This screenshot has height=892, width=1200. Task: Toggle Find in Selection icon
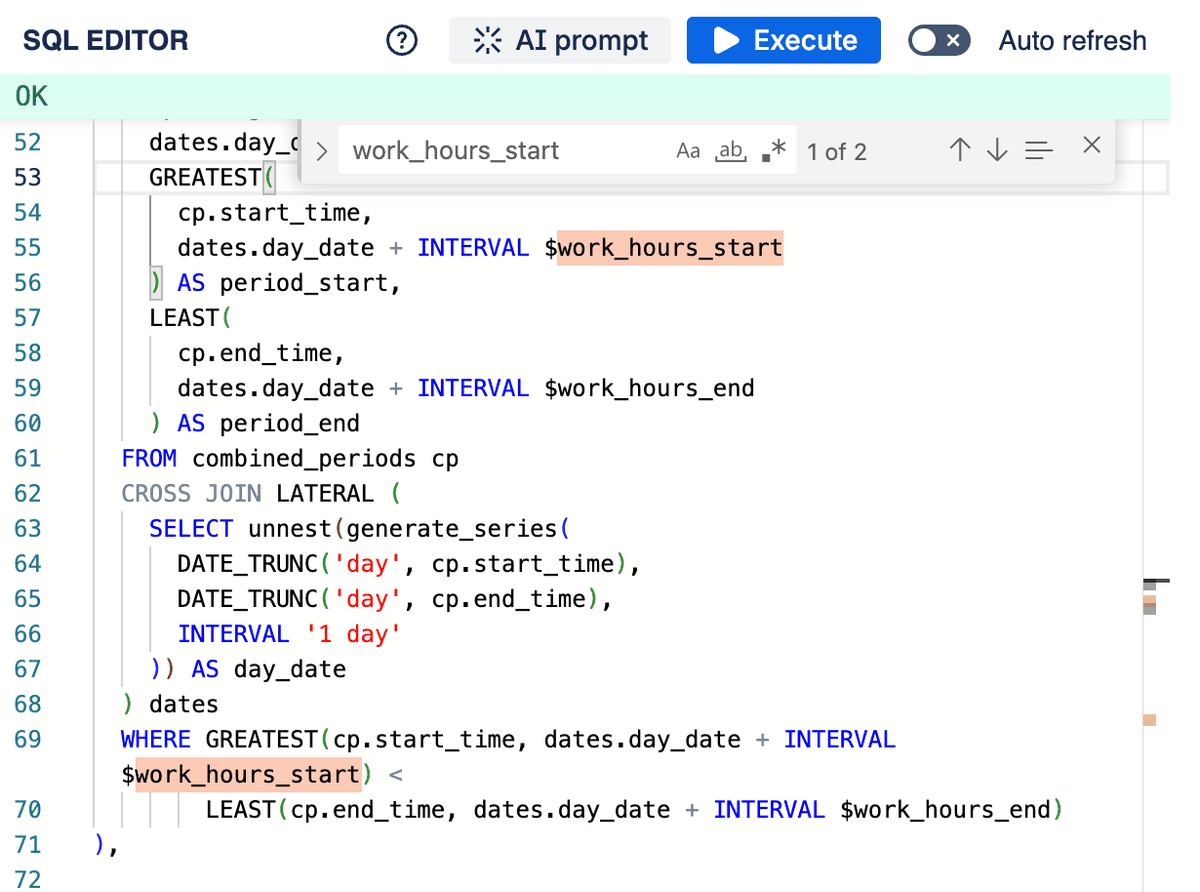[x=1040, y=151]
